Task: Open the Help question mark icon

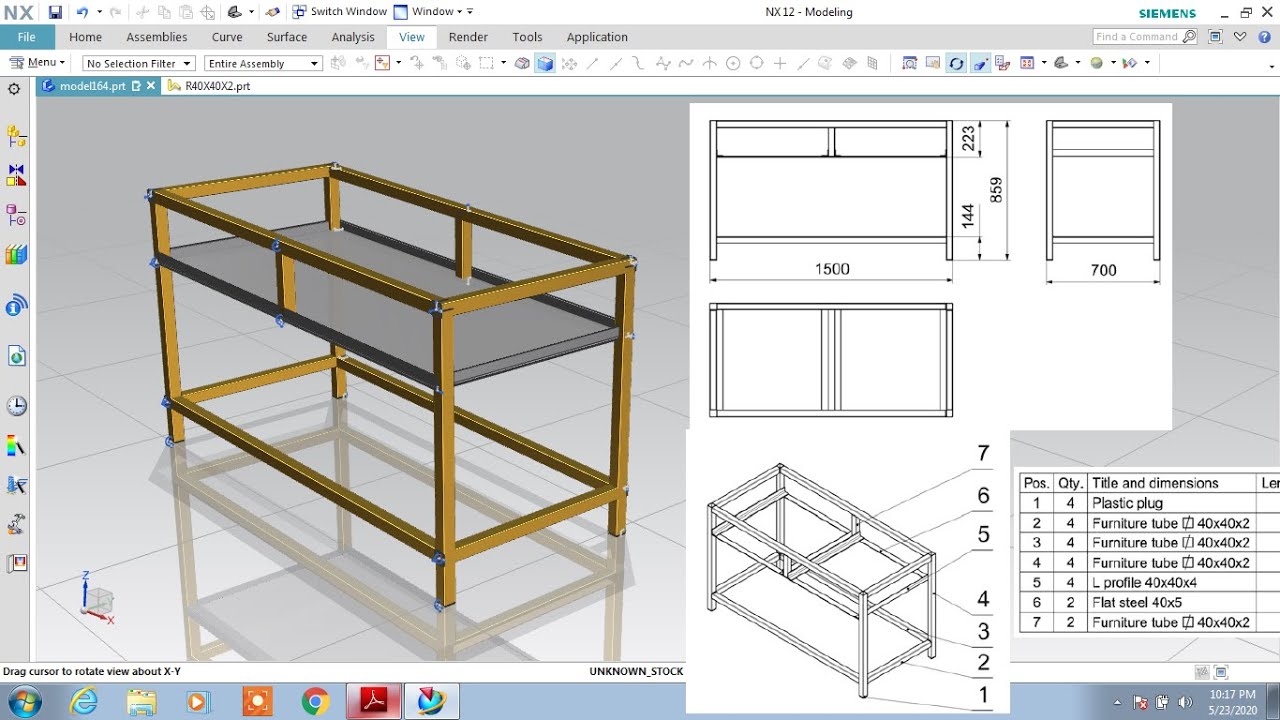Action: 1262,37
